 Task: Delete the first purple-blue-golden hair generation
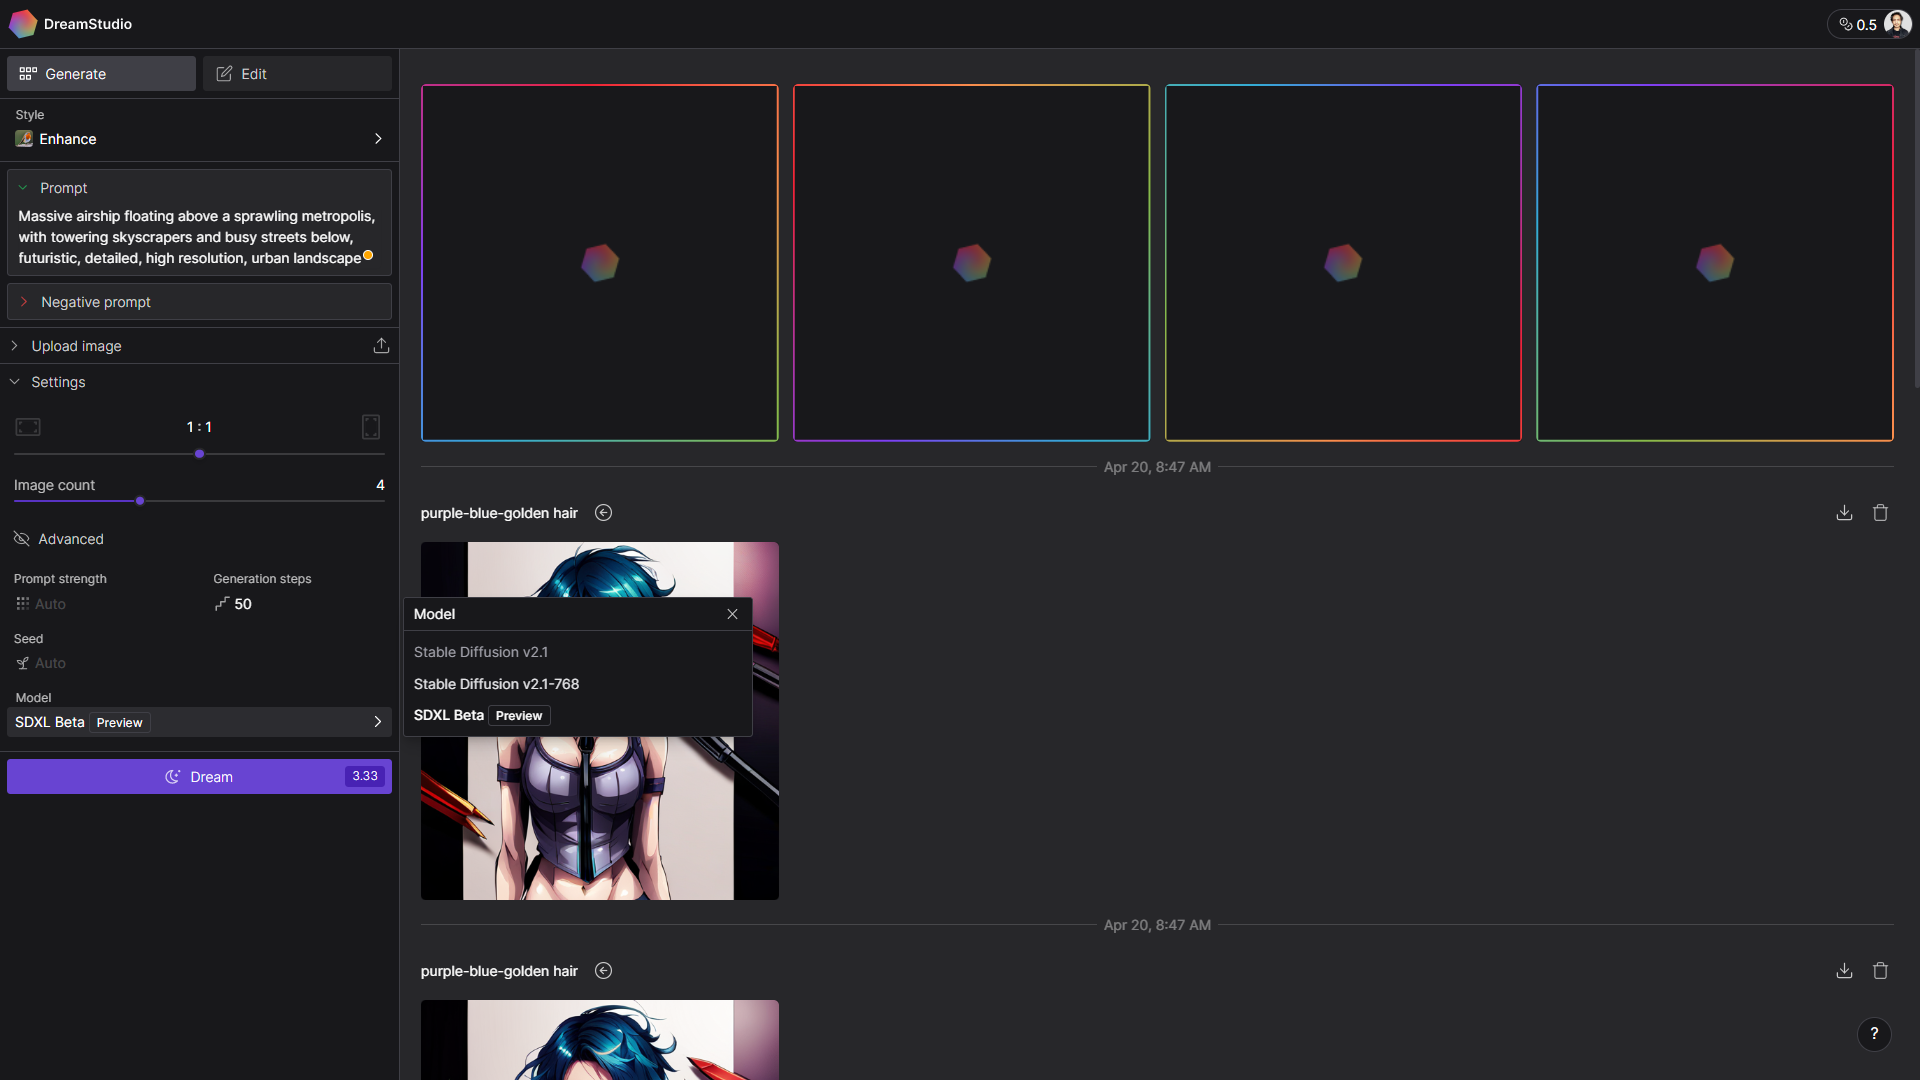pos(1880,513)
